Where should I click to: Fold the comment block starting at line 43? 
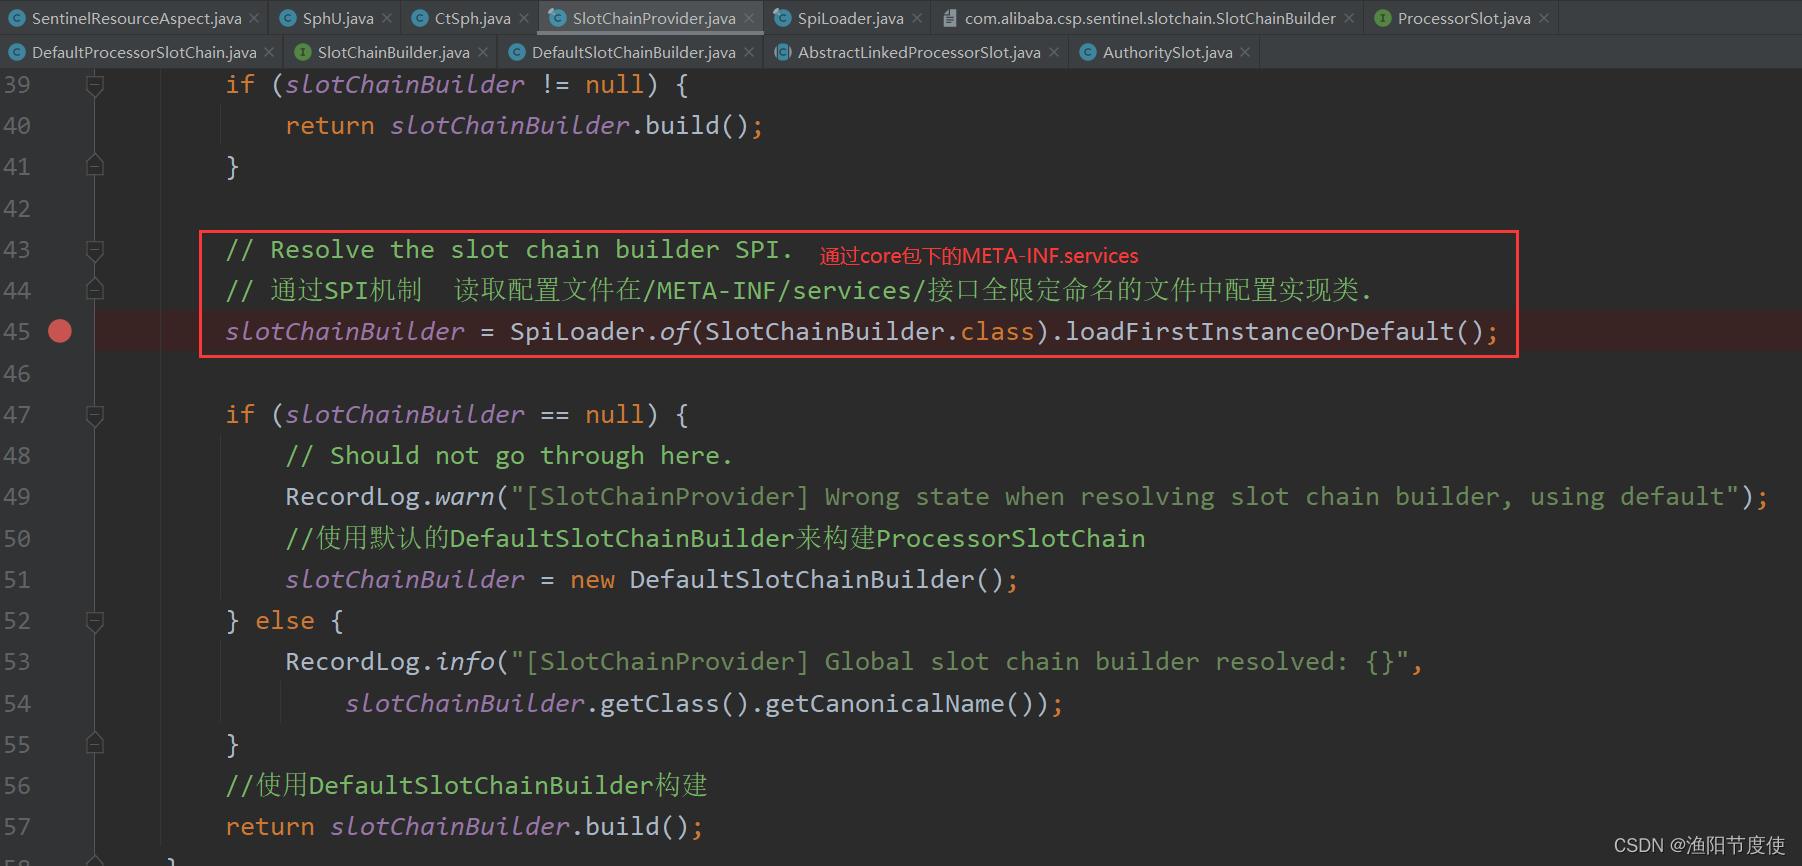coord(95,250)
